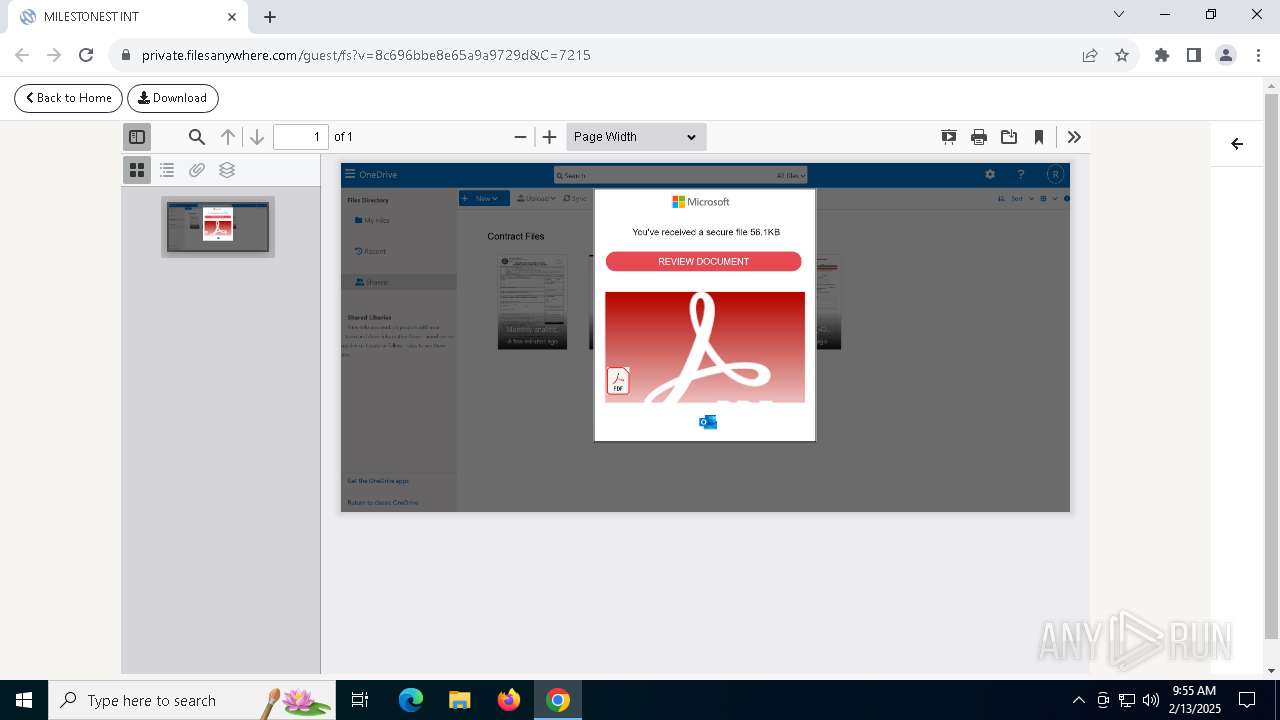This screenshot has width=1280, height=720.
Task: Launch Microsoft Edge from taskbar
Action: pos(411,700)
